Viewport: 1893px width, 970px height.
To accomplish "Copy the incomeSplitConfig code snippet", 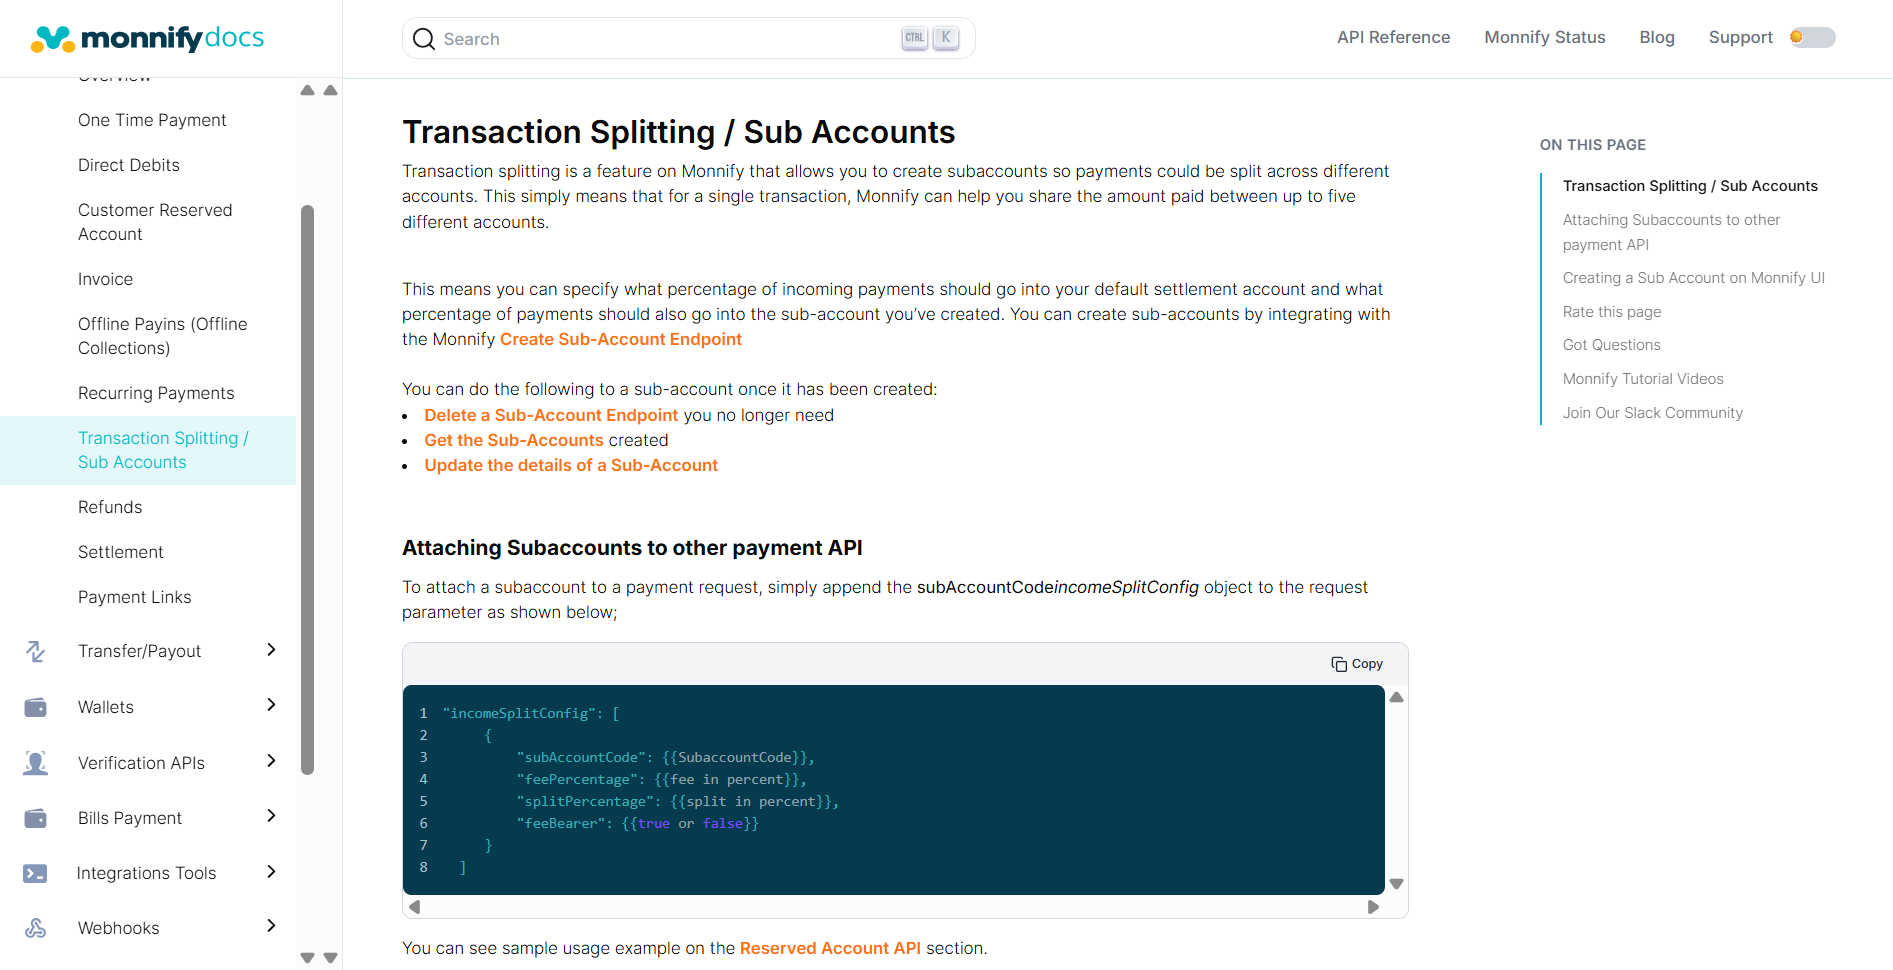I will point(1357,664).
